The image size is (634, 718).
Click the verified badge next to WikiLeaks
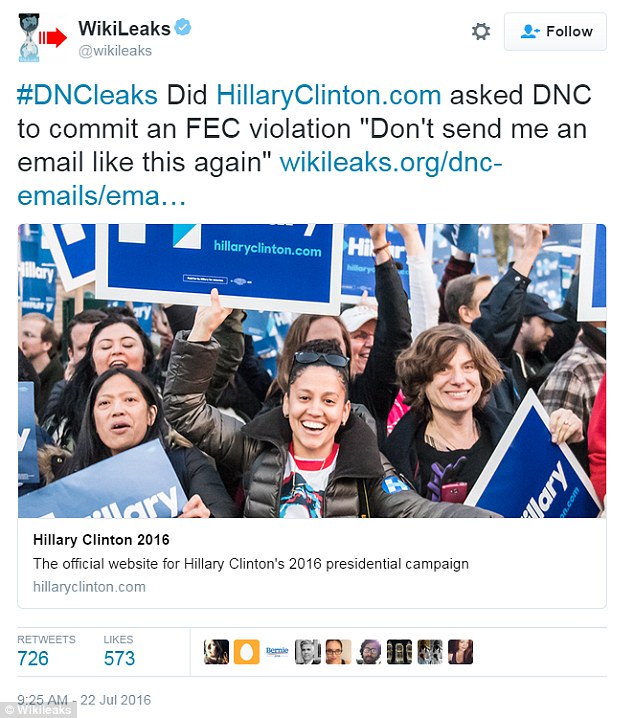pyautogui.click(x=184, y=27)
